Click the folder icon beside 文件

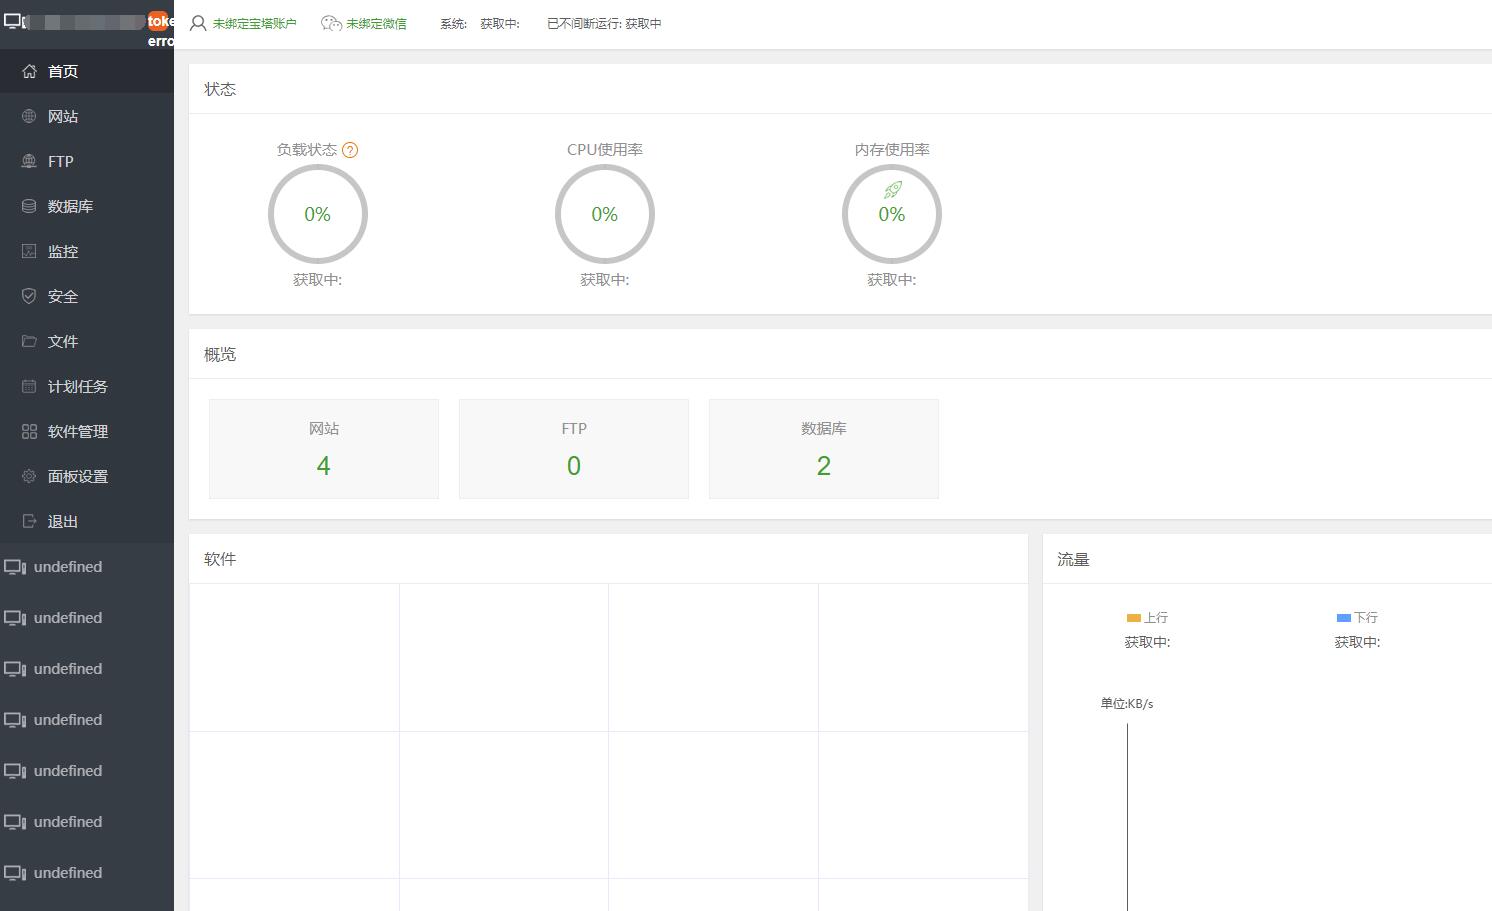click(x=29, y=341)
